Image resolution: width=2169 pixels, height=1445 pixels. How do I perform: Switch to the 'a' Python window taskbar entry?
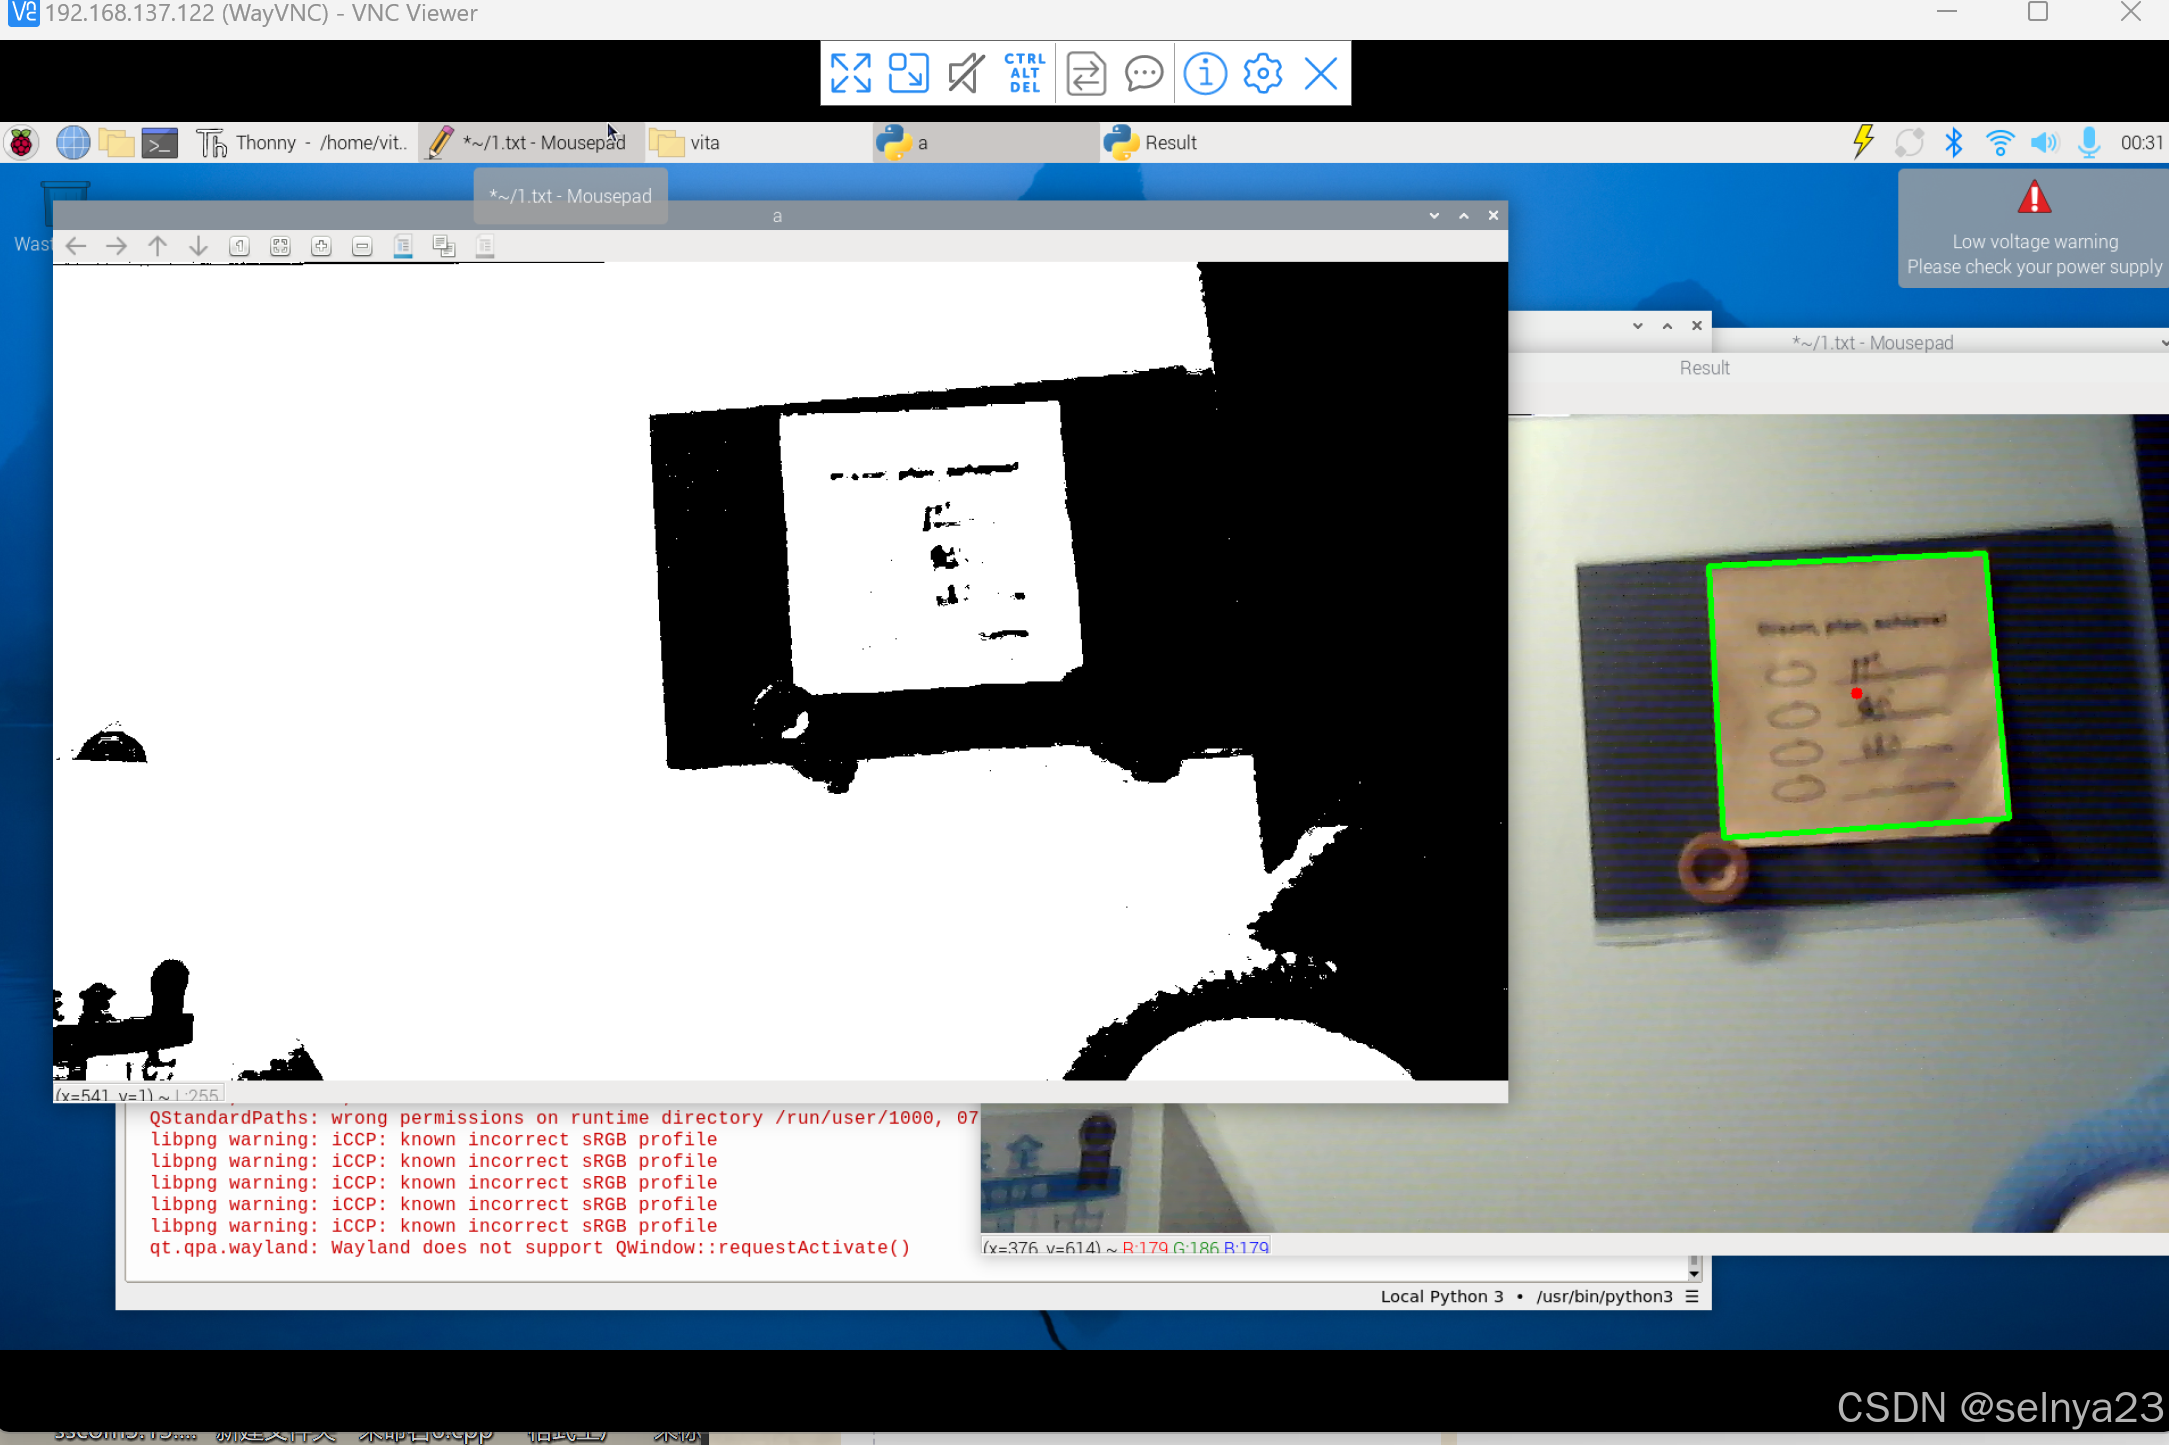point(984,143)
